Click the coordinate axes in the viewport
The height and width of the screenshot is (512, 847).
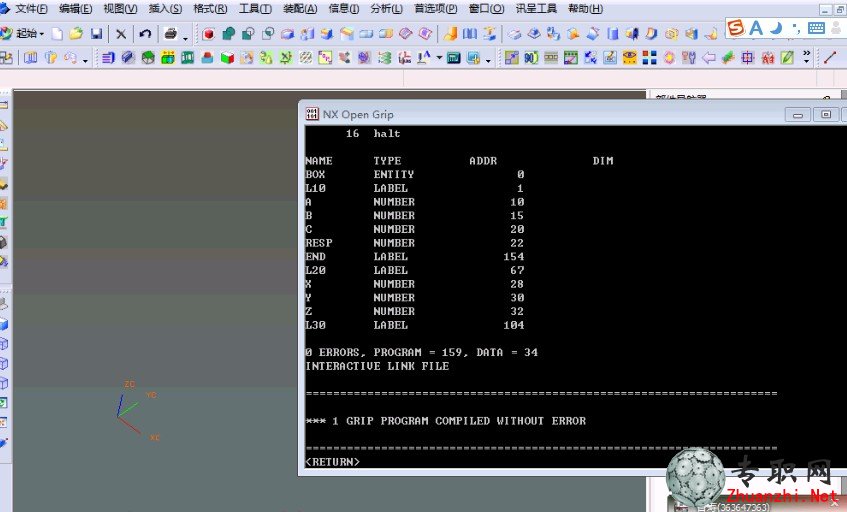coord(138,410)
